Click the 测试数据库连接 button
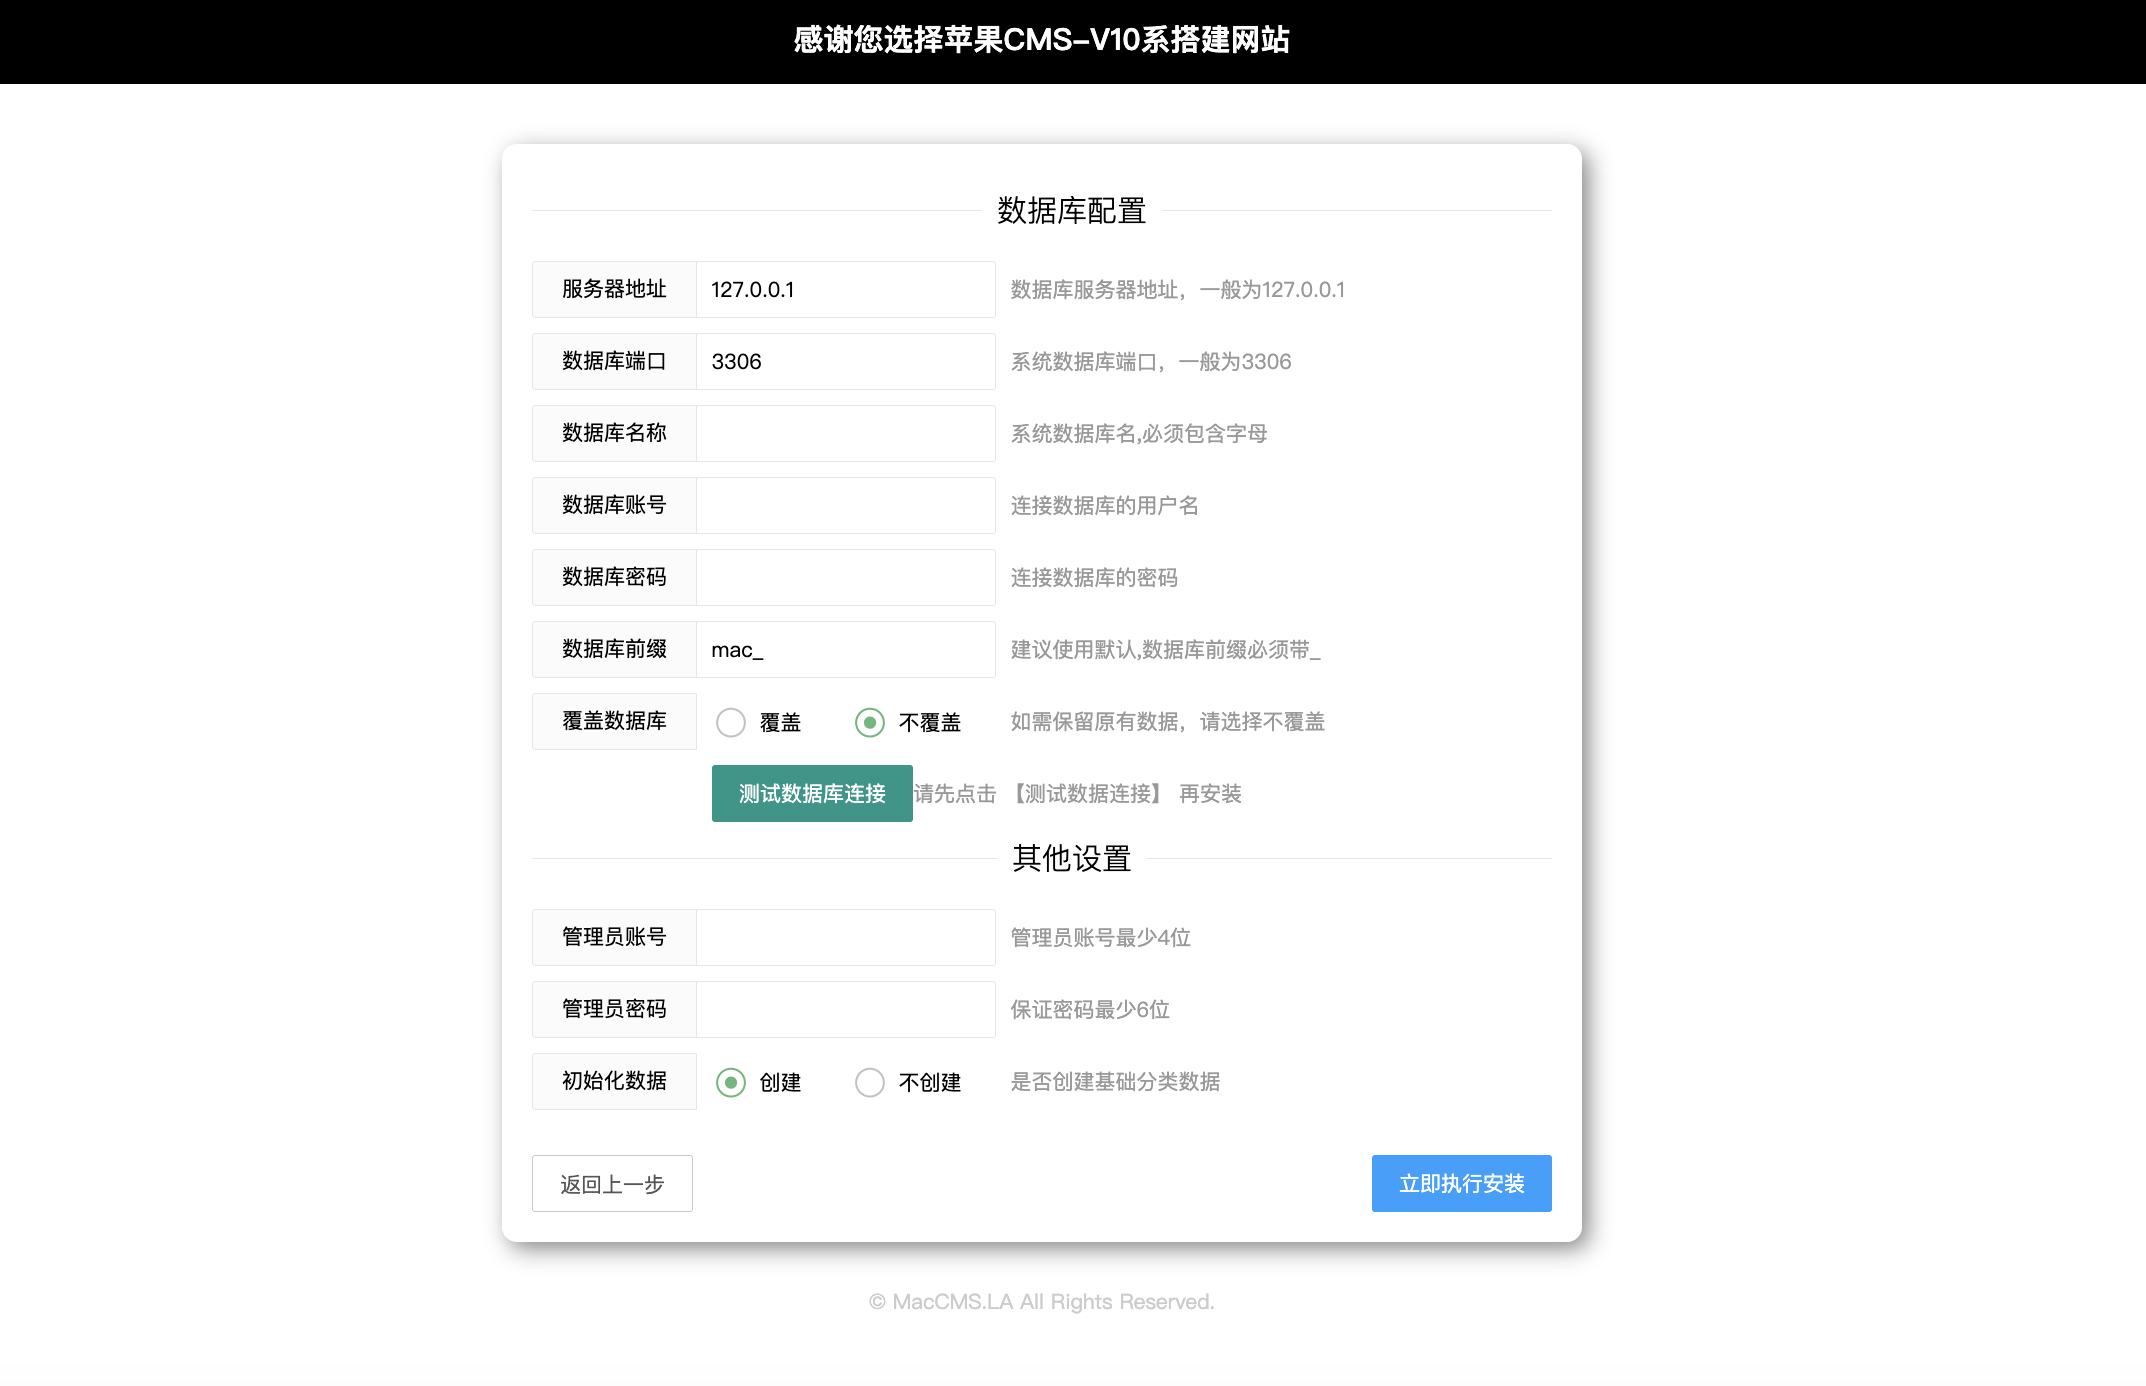Viewport: 2146px width, 1386px height. pyautogui.click(x=812, y=793)
